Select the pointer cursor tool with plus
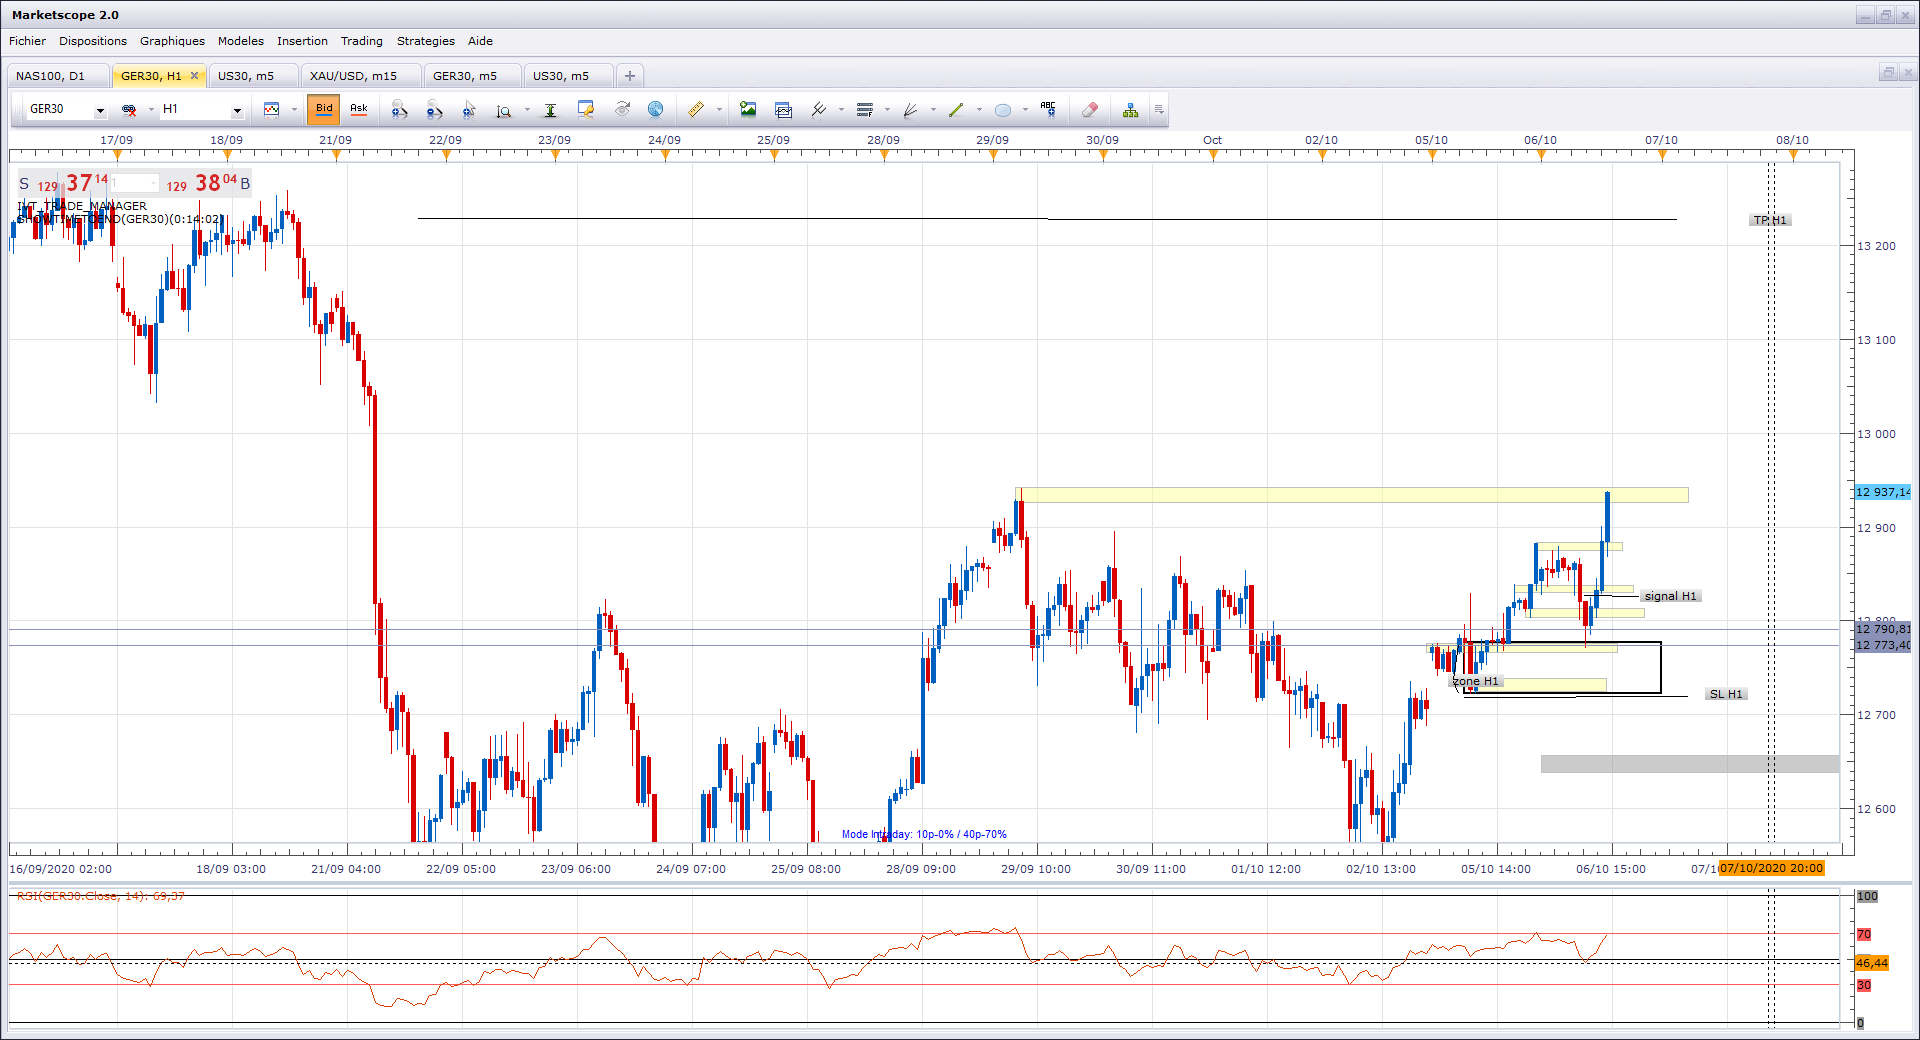 [469, 110]
